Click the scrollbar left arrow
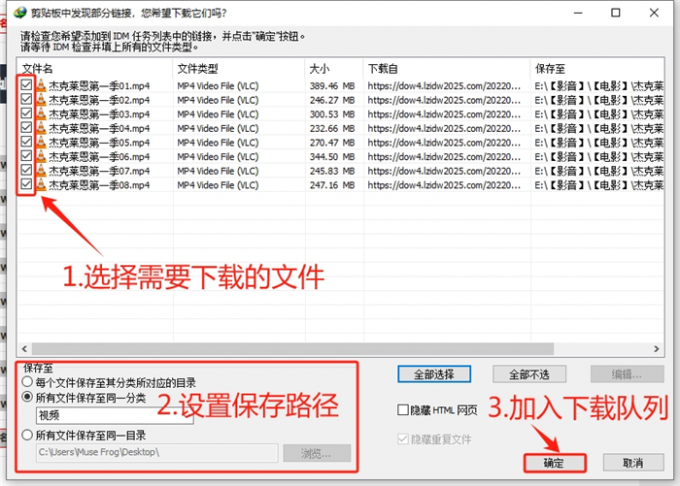 tap(25, 349)
